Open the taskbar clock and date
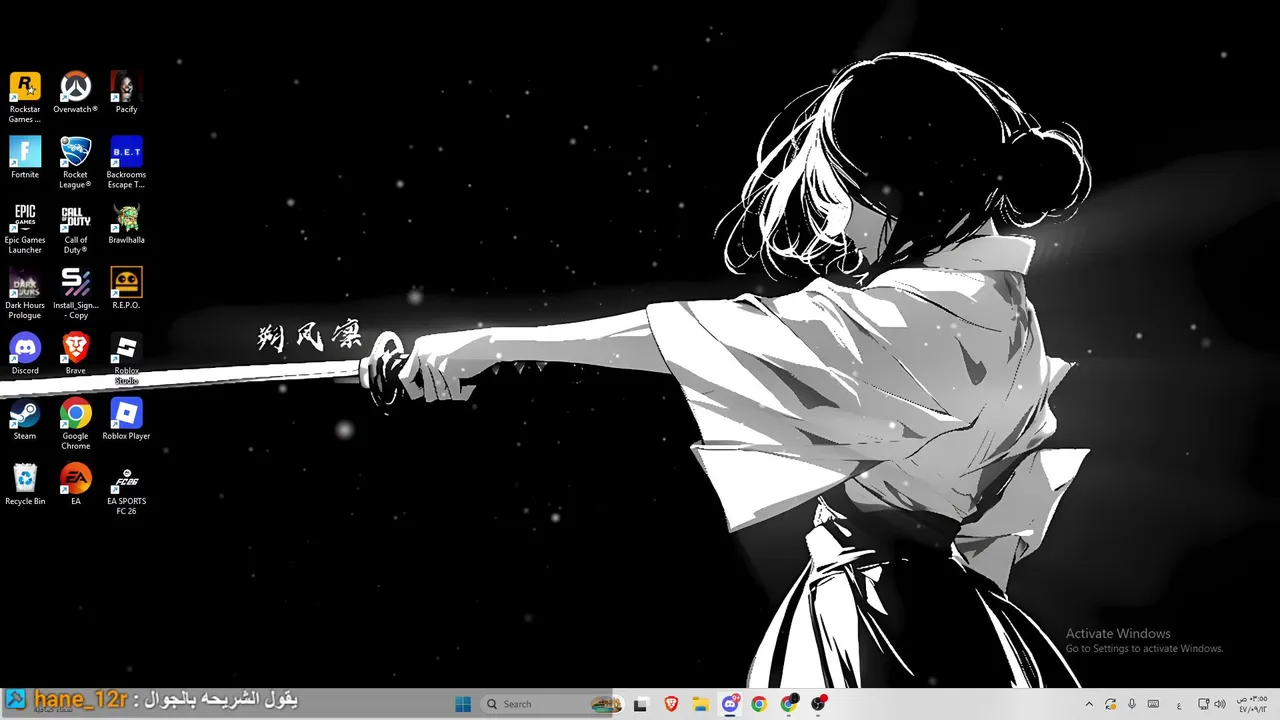This screenshot has height=720, width=1280. [1253, 704]
